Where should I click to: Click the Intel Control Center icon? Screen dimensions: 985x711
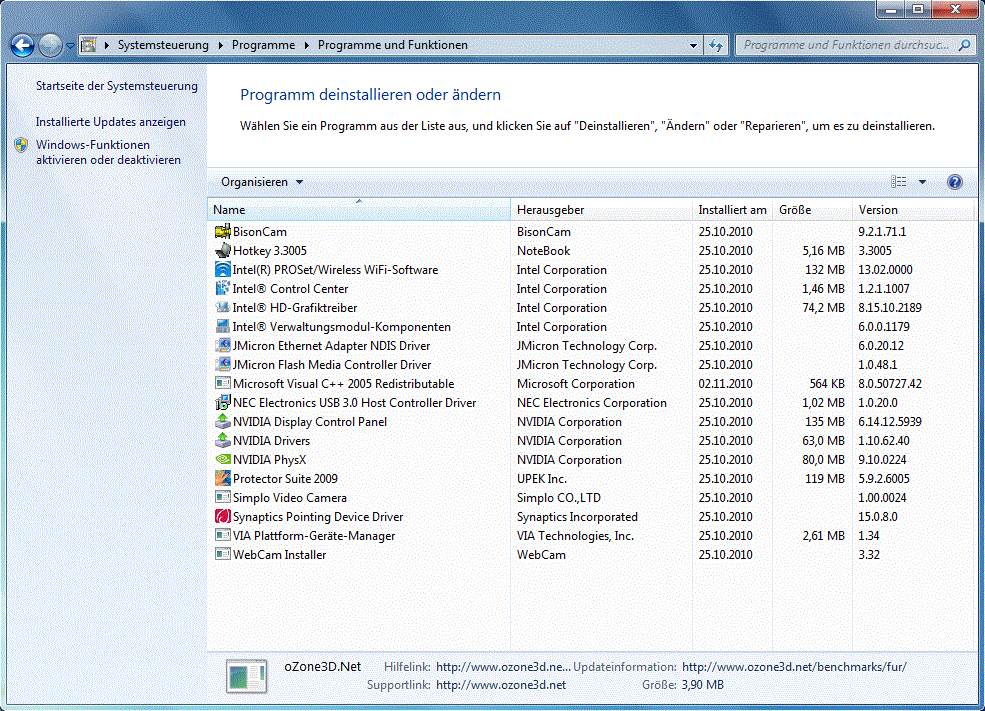222,289
